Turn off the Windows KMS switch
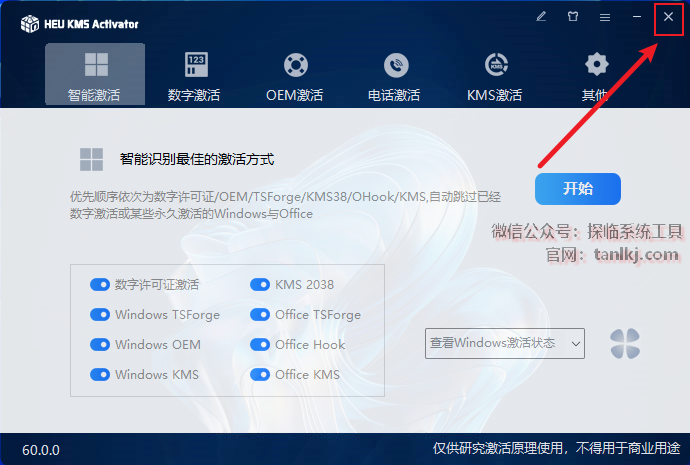Viewport: 690px width, 465px height. point(100,374)
